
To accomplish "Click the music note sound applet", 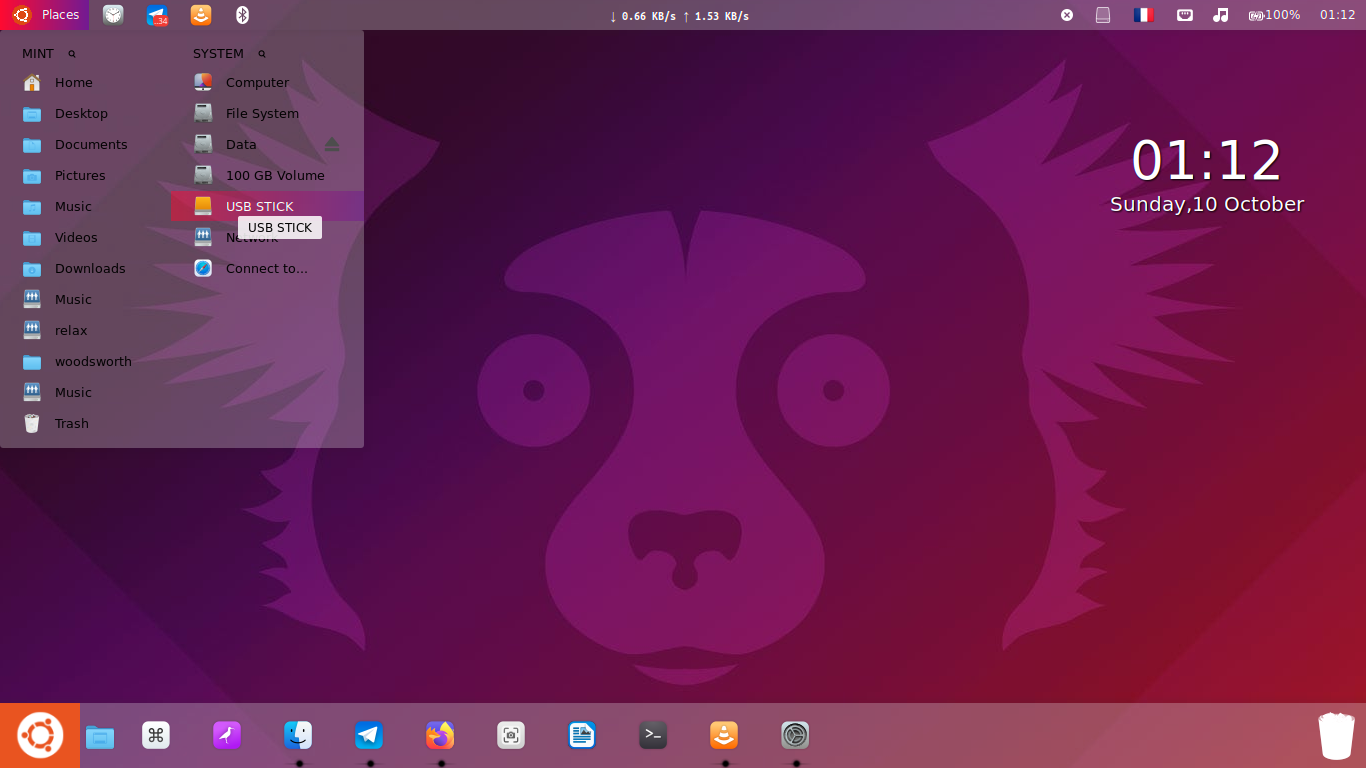I will click(x=1220, y=15).
